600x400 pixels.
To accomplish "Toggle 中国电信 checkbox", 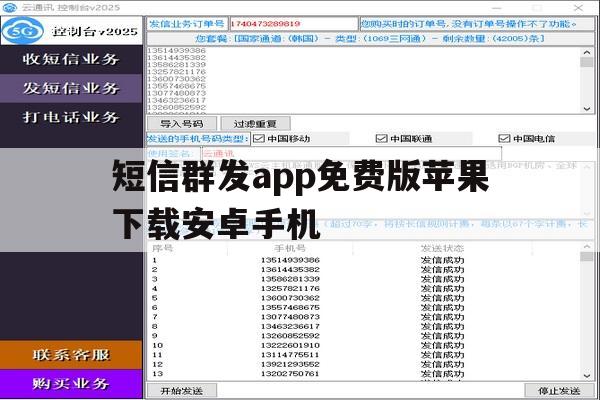I will click(504, 139).
